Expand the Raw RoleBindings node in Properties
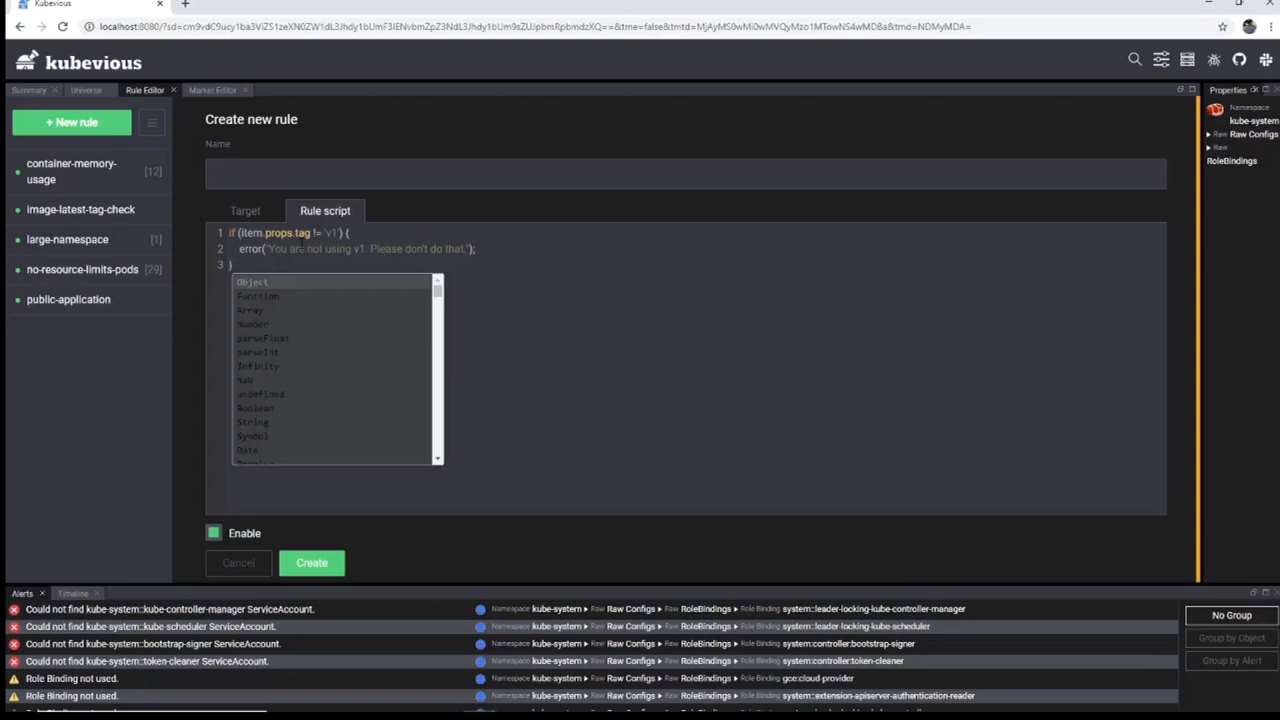Image resolution: width=1280 pixels, height=720 pixels. 1209,147
